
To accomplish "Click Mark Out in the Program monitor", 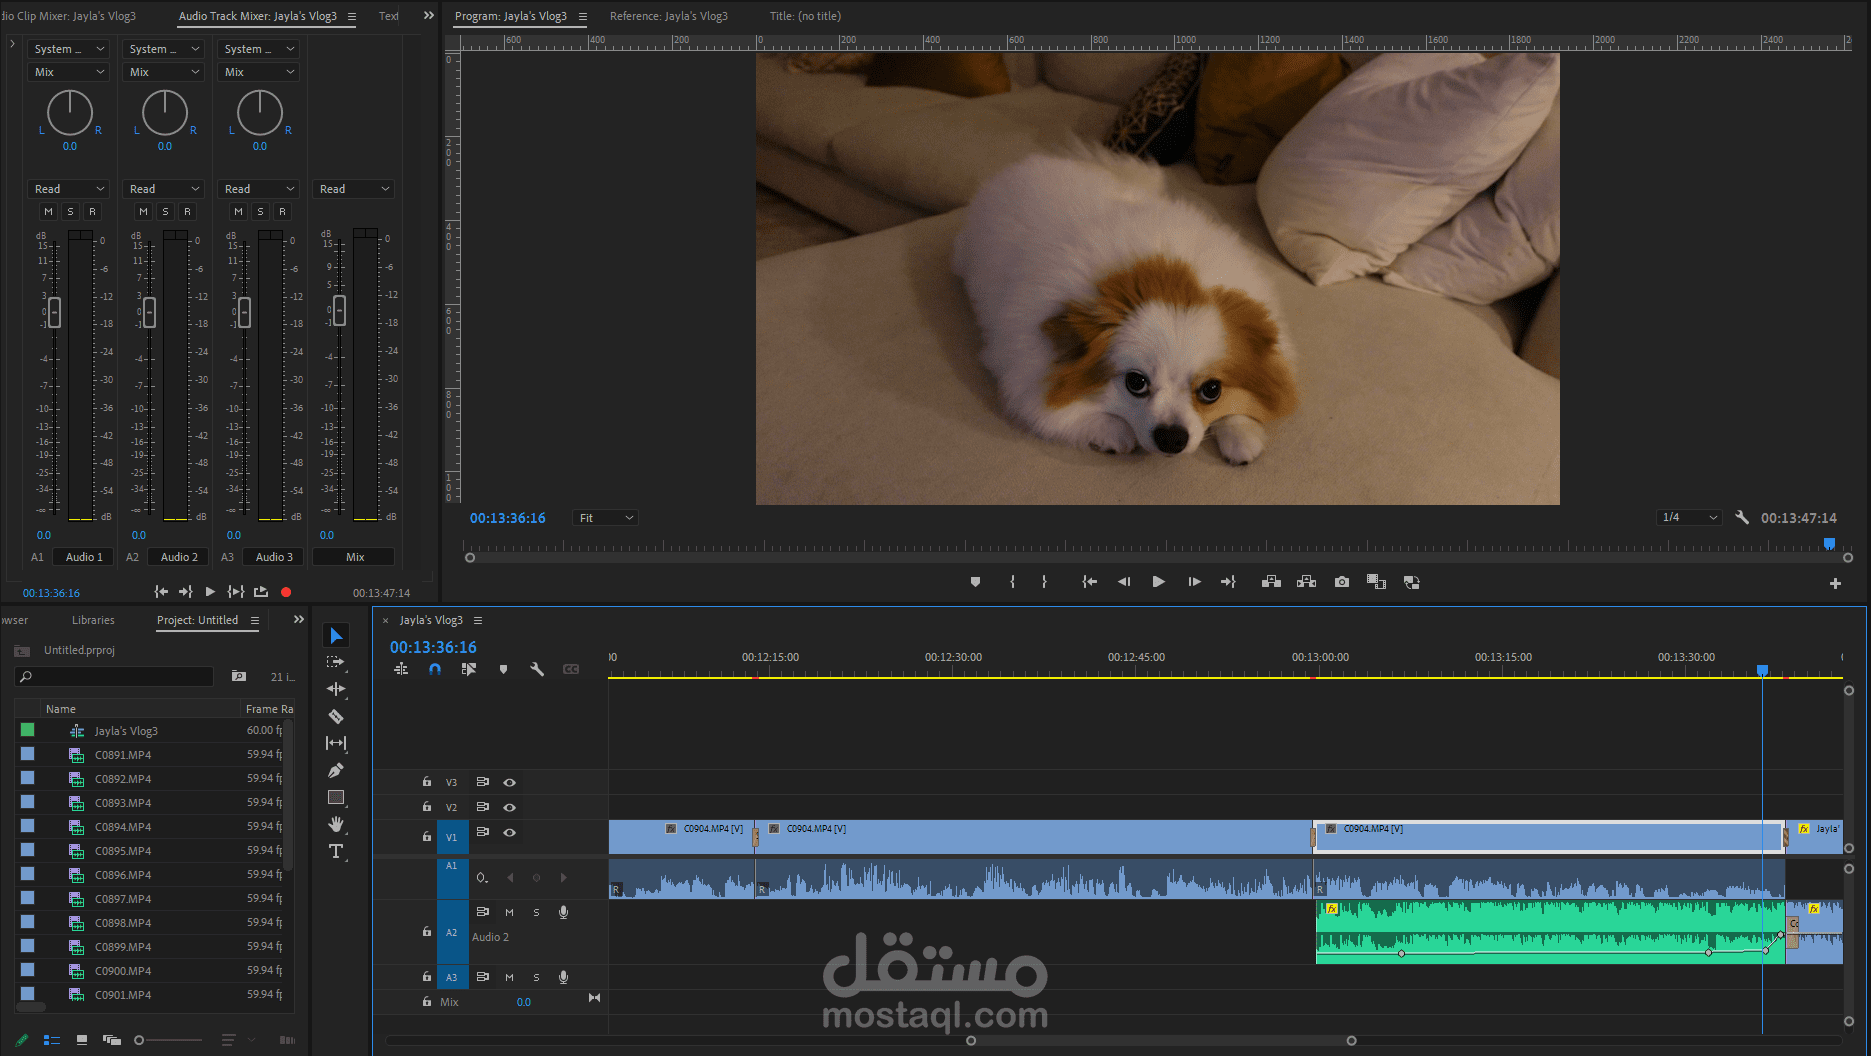I will [x=1044, y=582].
